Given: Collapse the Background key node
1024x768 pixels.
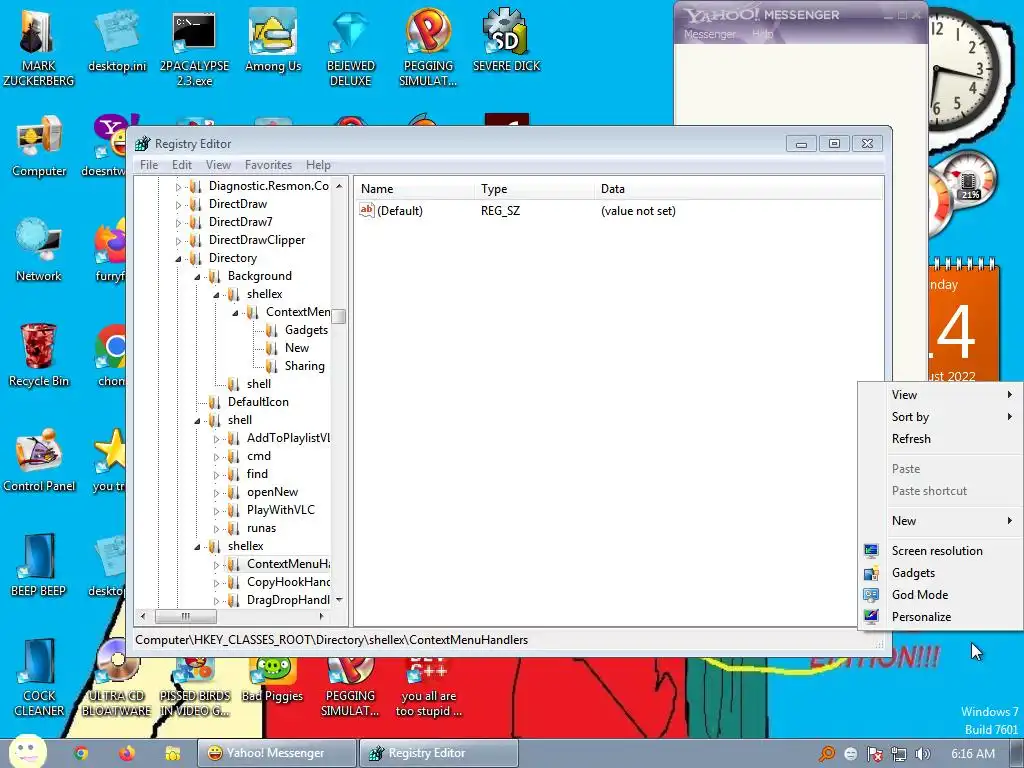Looking at the screenshot, I should 197,277.
